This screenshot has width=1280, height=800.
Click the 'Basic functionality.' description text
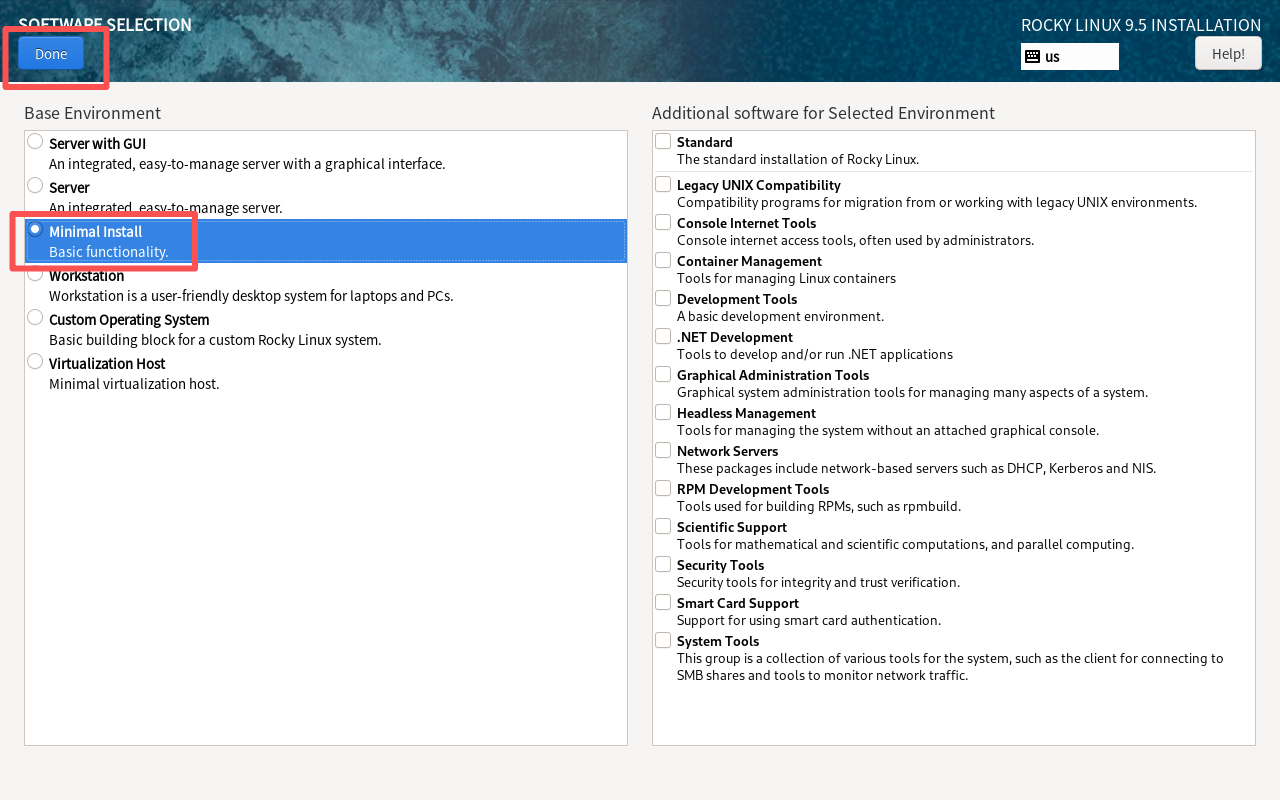108,252
